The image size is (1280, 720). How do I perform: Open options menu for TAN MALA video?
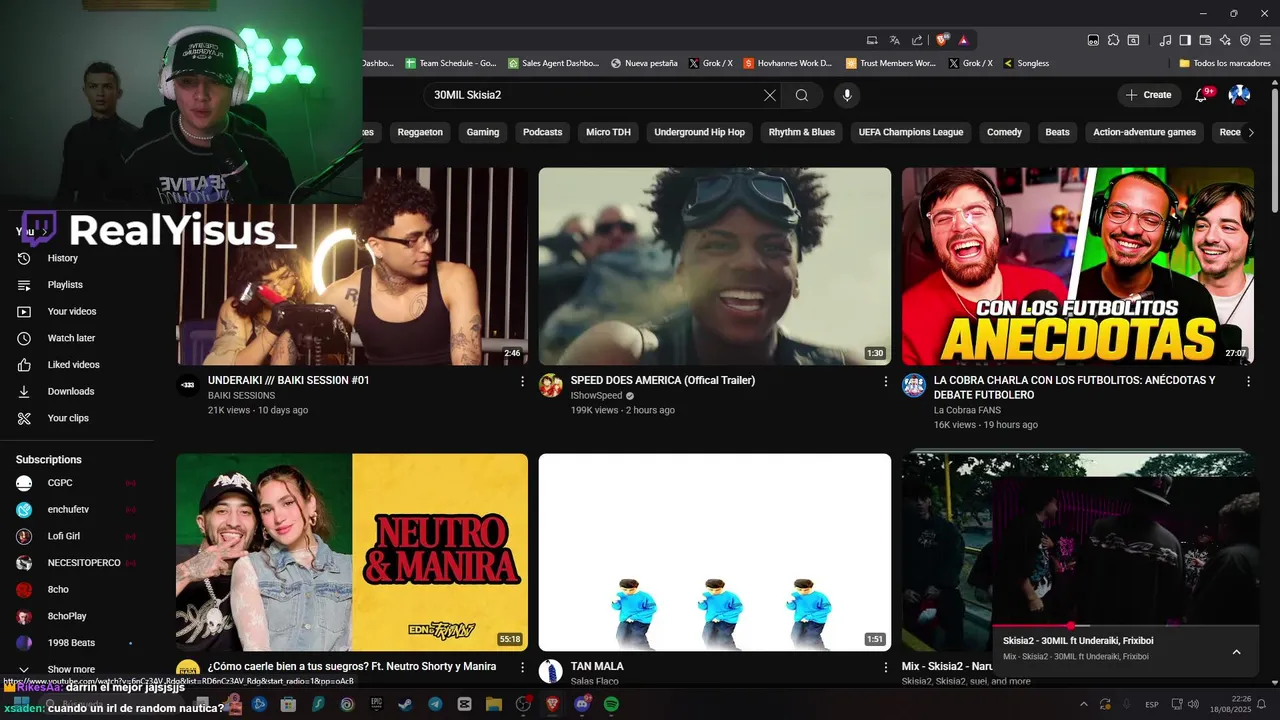click(885, 667)
